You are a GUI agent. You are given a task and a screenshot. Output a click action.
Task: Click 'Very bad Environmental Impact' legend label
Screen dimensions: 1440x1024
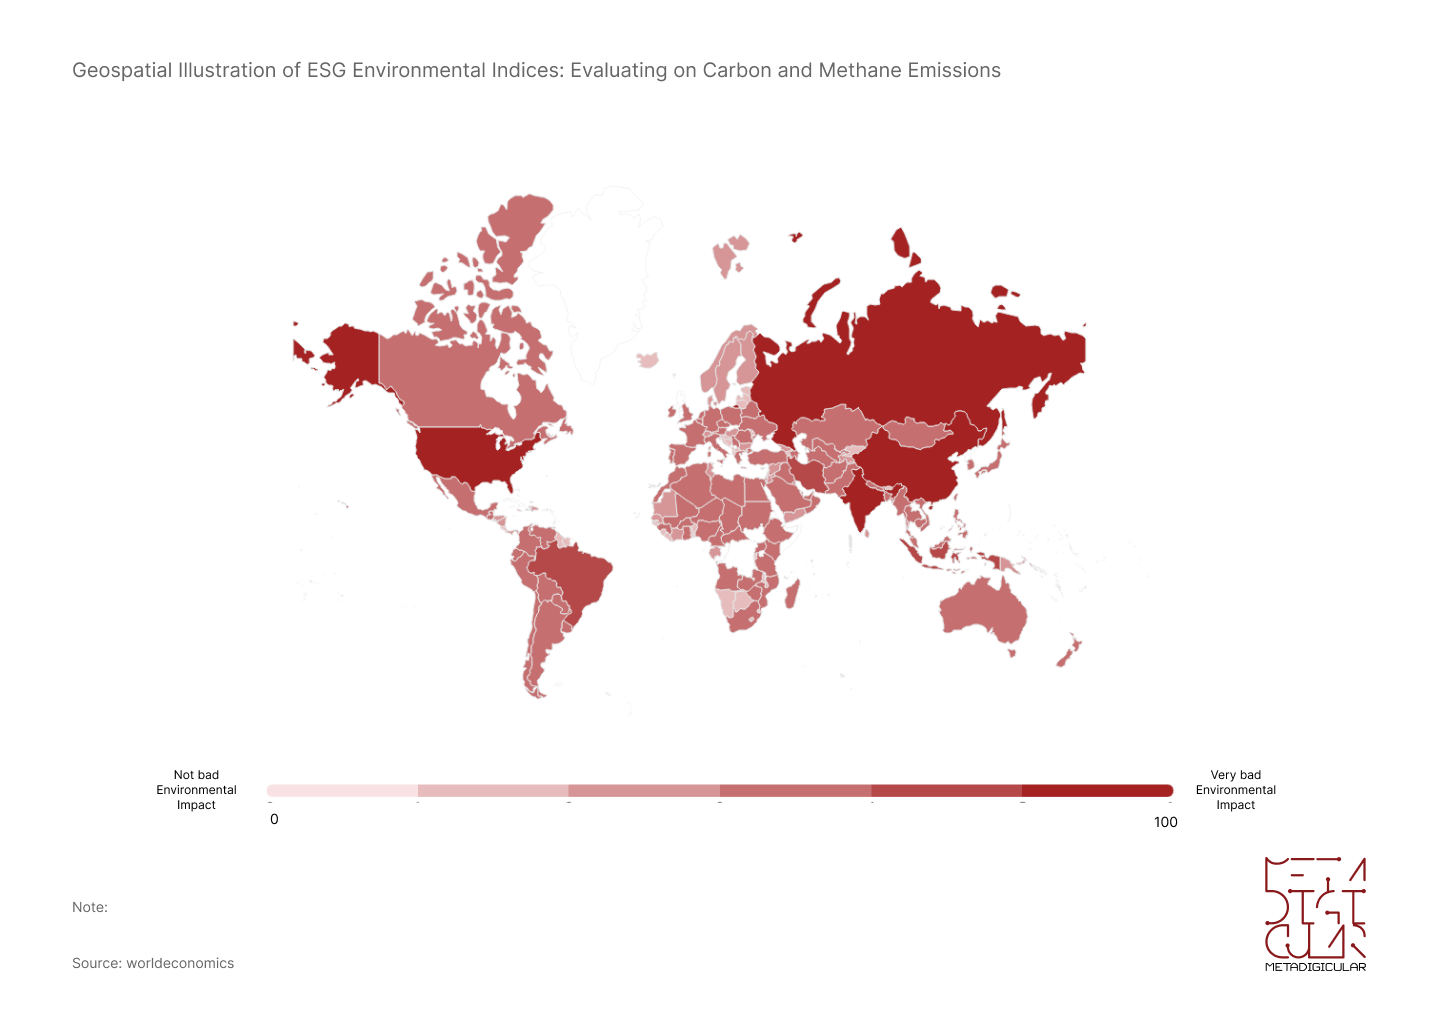tap(1236, 790)
